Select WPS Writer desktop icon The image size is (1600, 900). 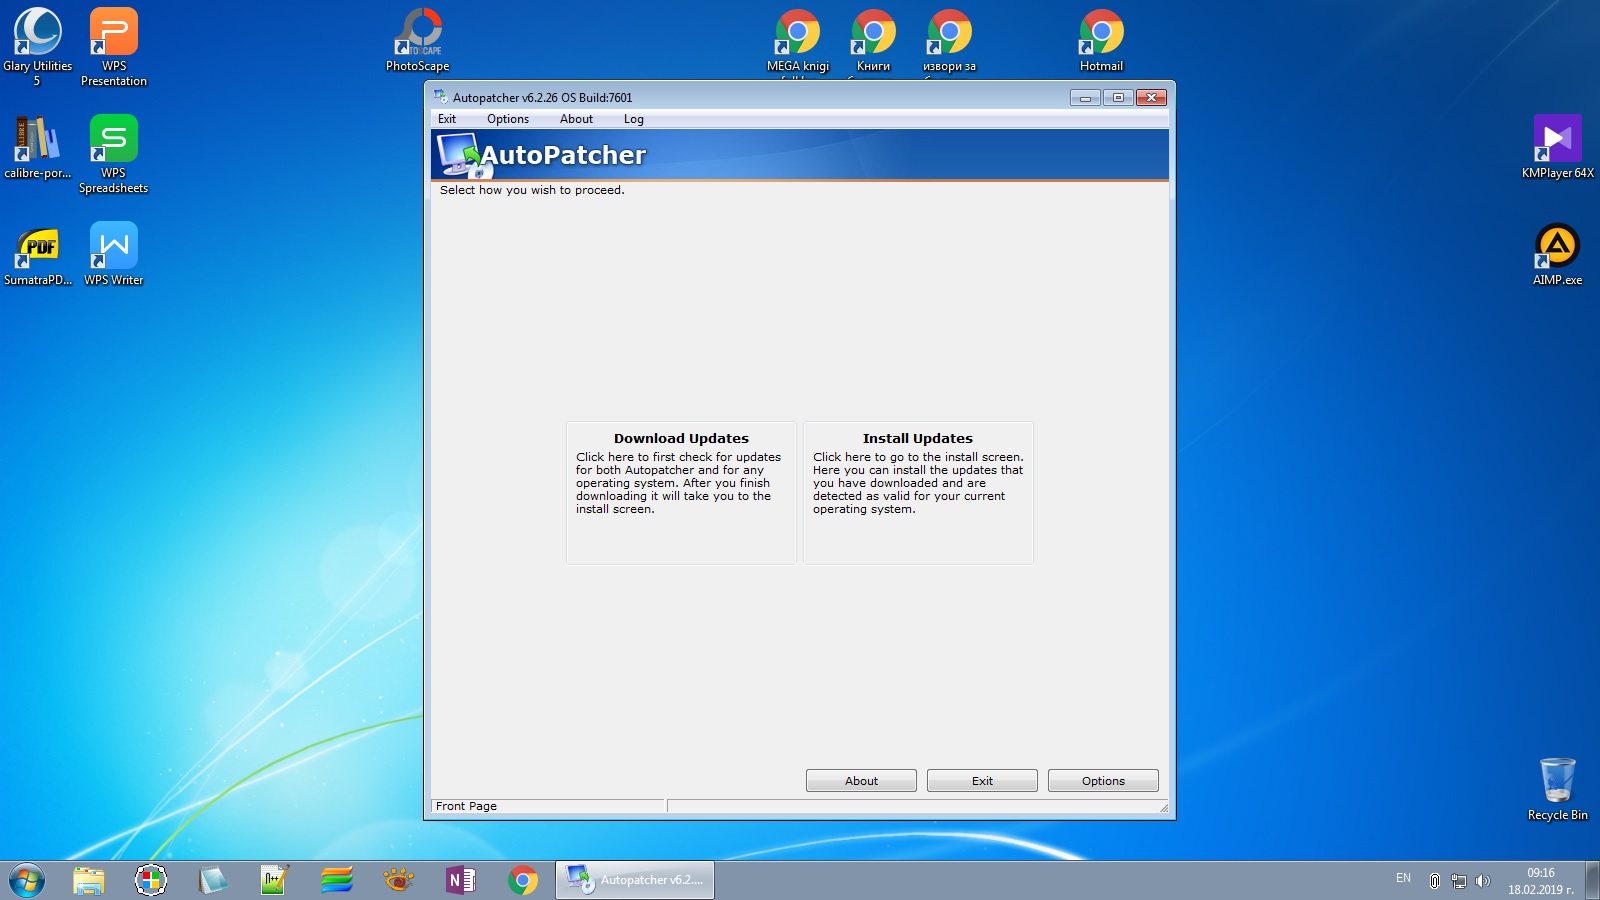[114, 255]
